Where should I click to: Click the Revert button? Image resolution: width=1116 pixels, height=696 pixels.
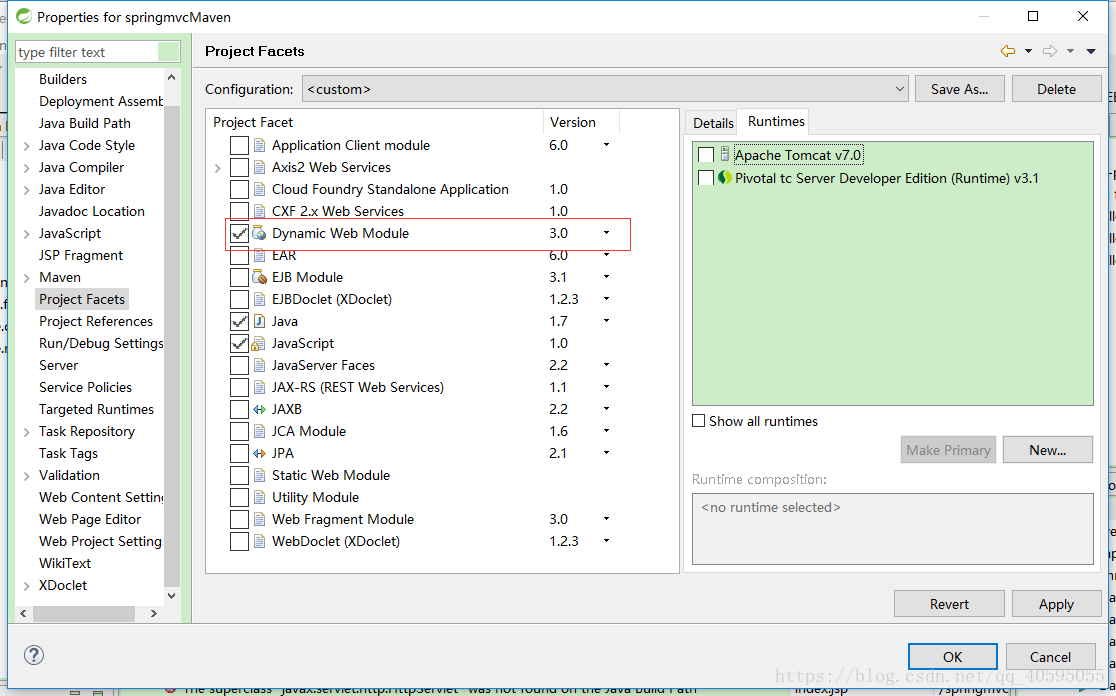[949, 603]
